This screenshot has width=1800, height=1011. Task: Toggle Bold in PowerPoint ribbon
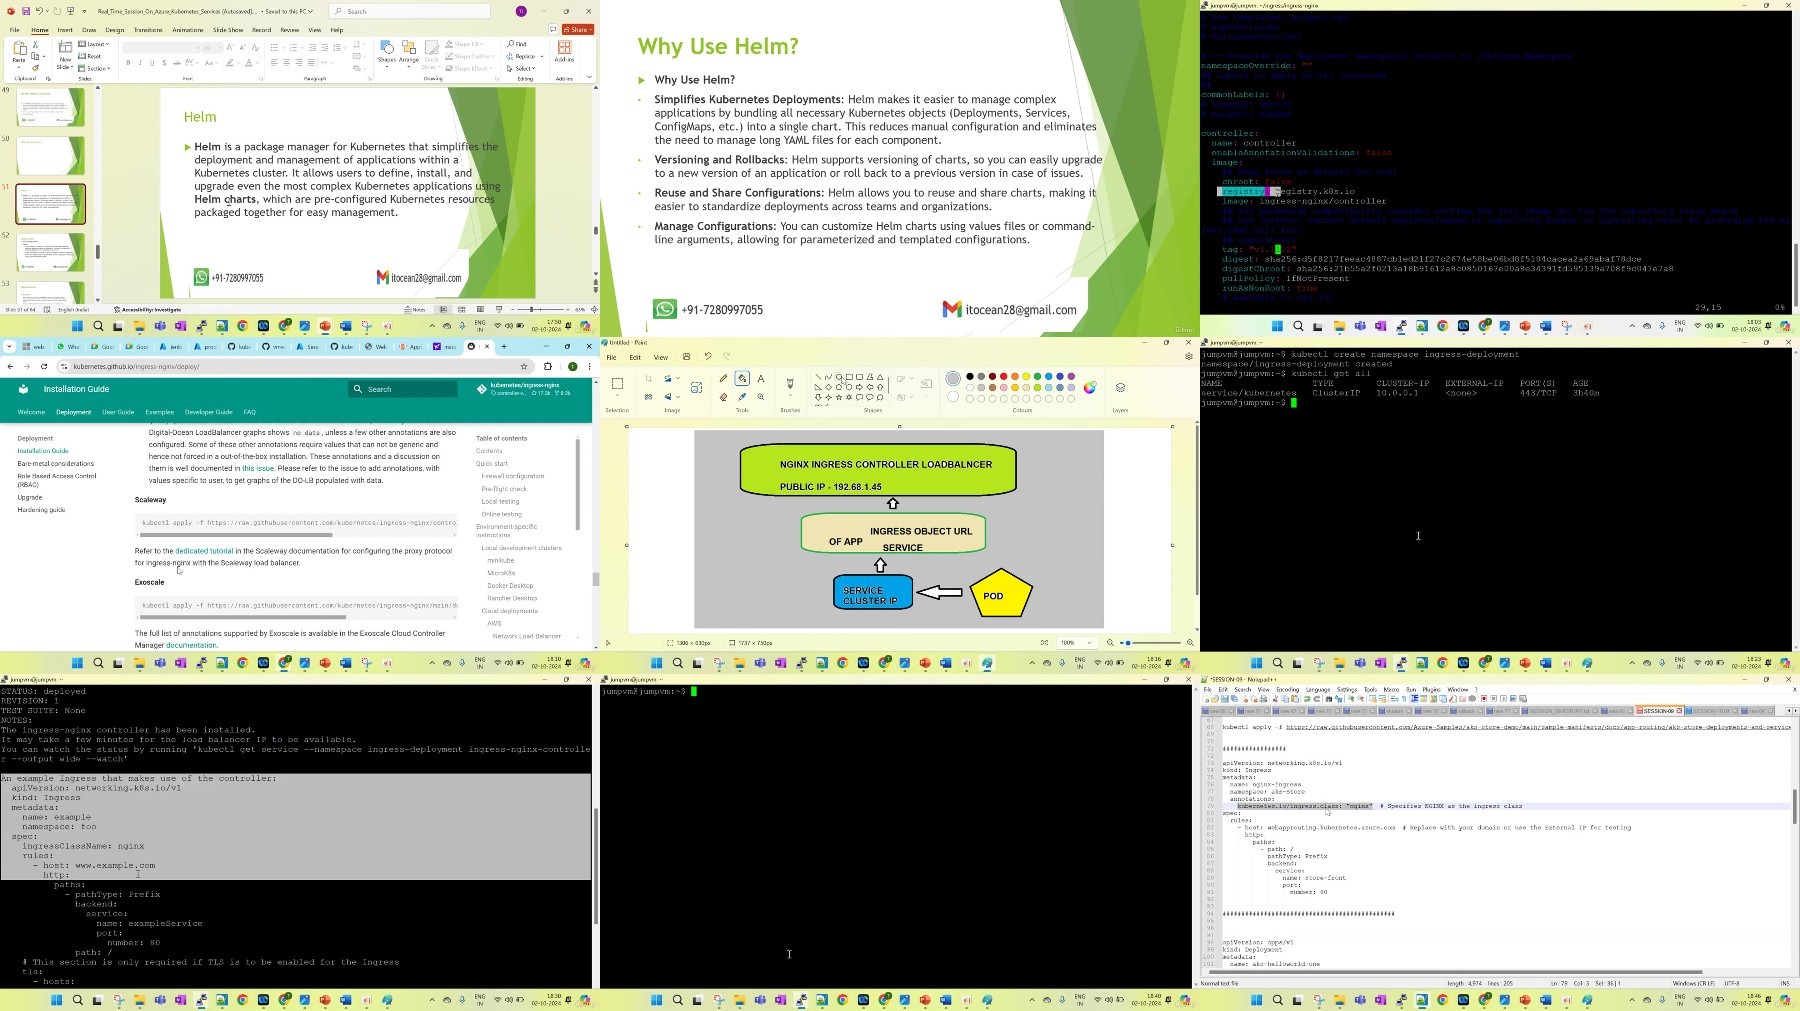point(128,63)
